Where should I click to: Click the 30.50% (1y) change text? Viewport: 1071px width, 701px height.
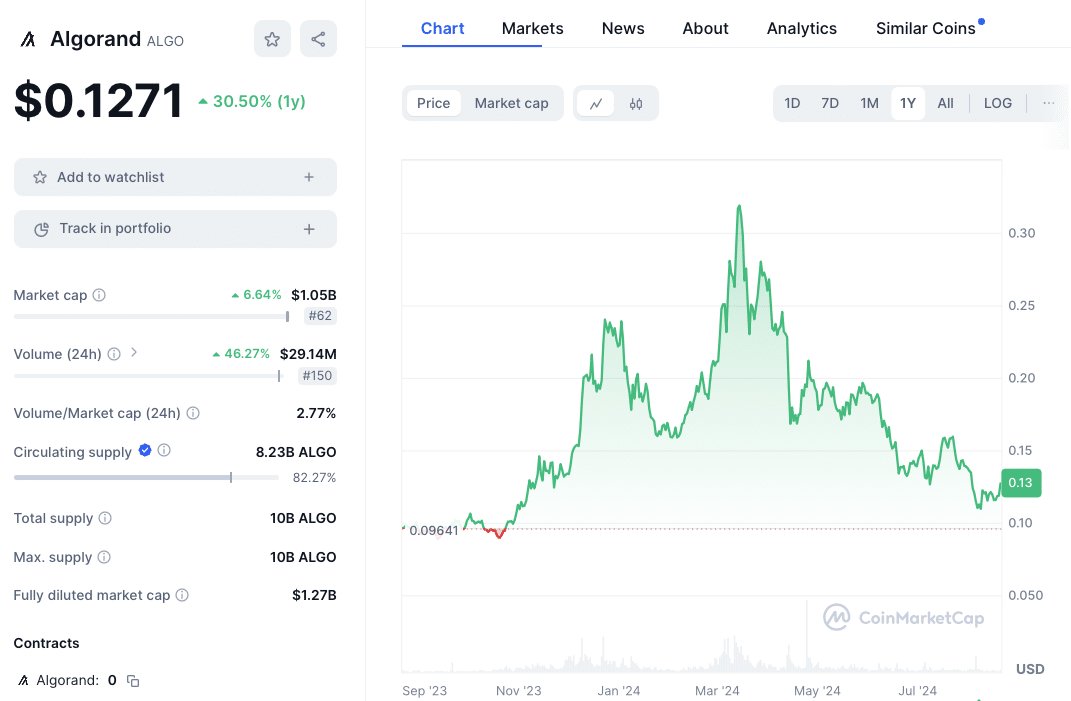[252, 101]
